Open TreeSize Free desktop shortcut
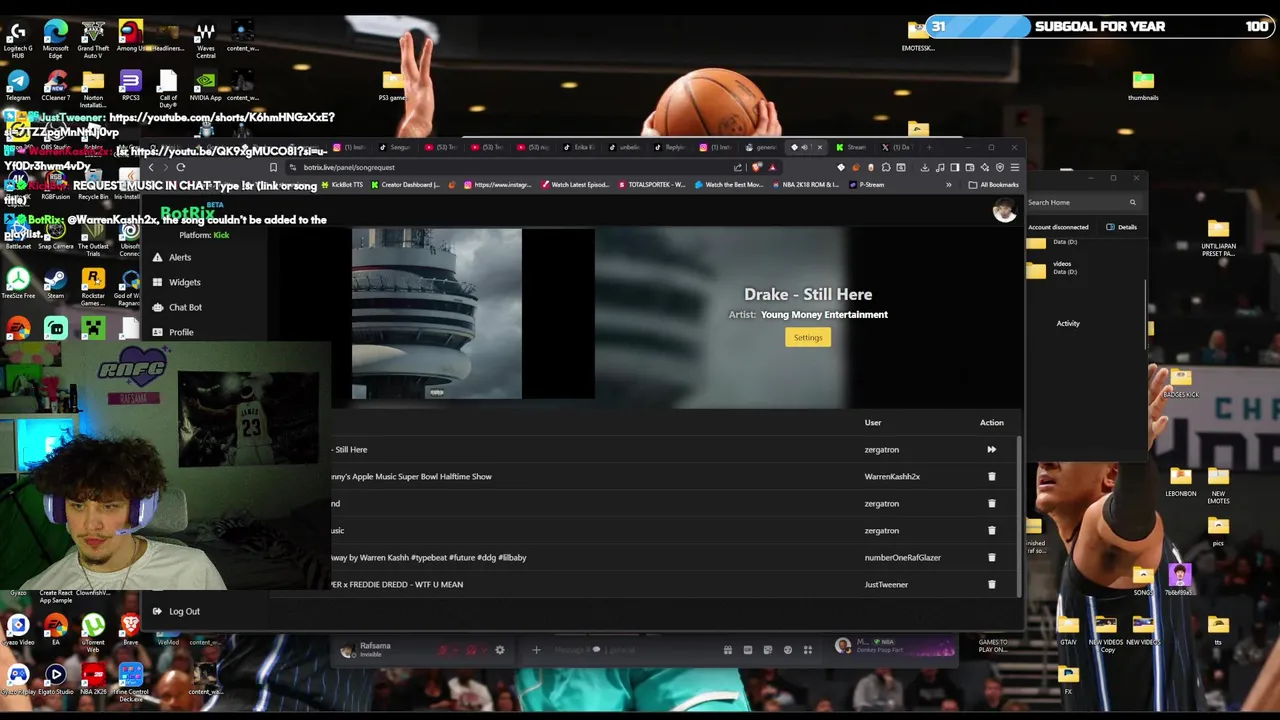 click(x=18, y=282)
